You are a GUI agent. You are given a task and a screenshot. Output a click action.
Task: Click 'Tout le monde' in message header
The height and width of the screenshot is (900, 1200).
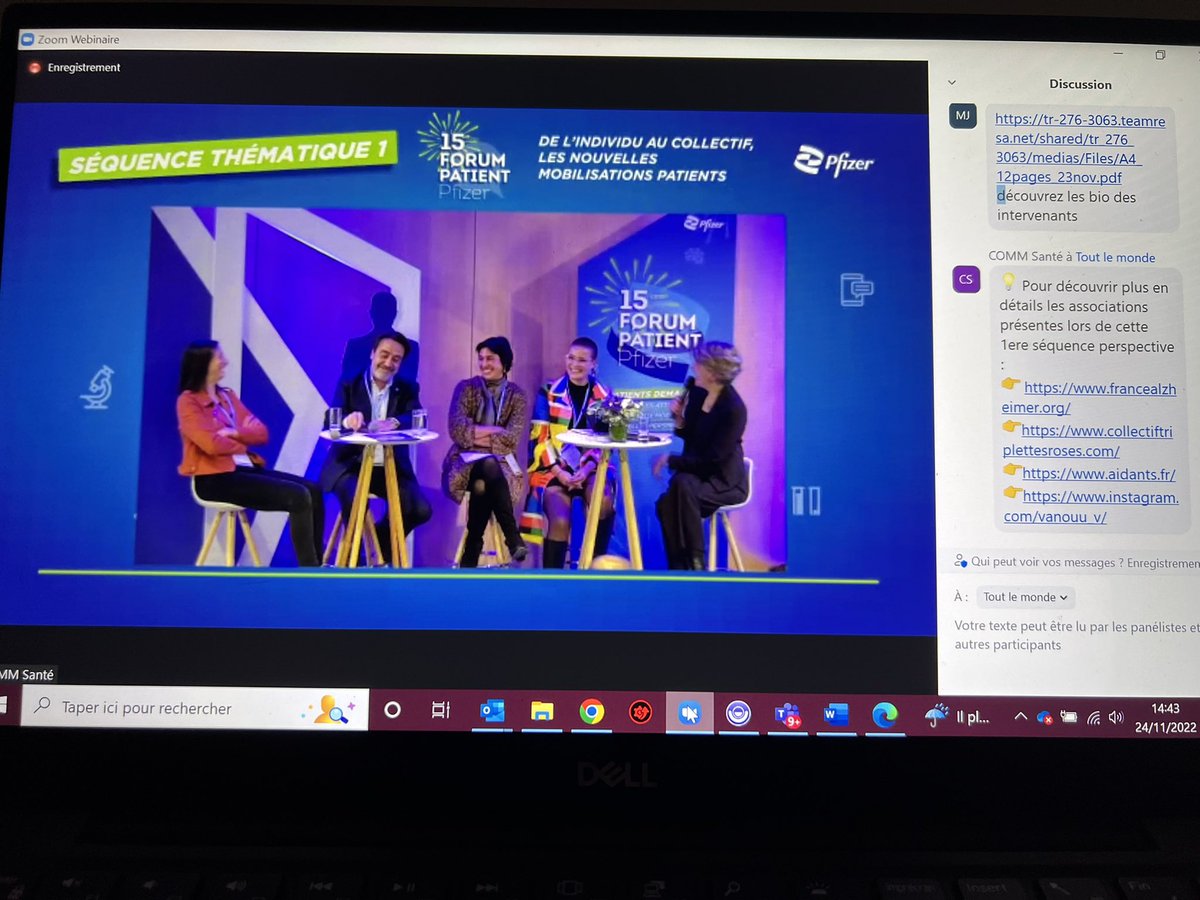(x=1115, y=257)
